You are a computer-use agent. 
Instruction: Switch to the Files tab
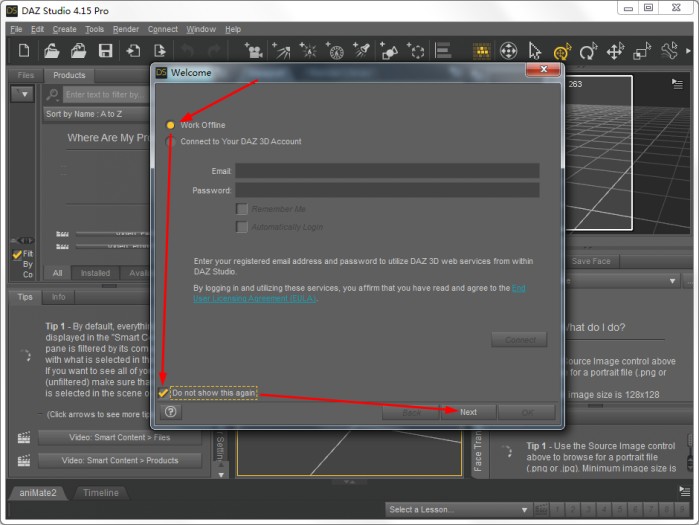pos(26,75)
